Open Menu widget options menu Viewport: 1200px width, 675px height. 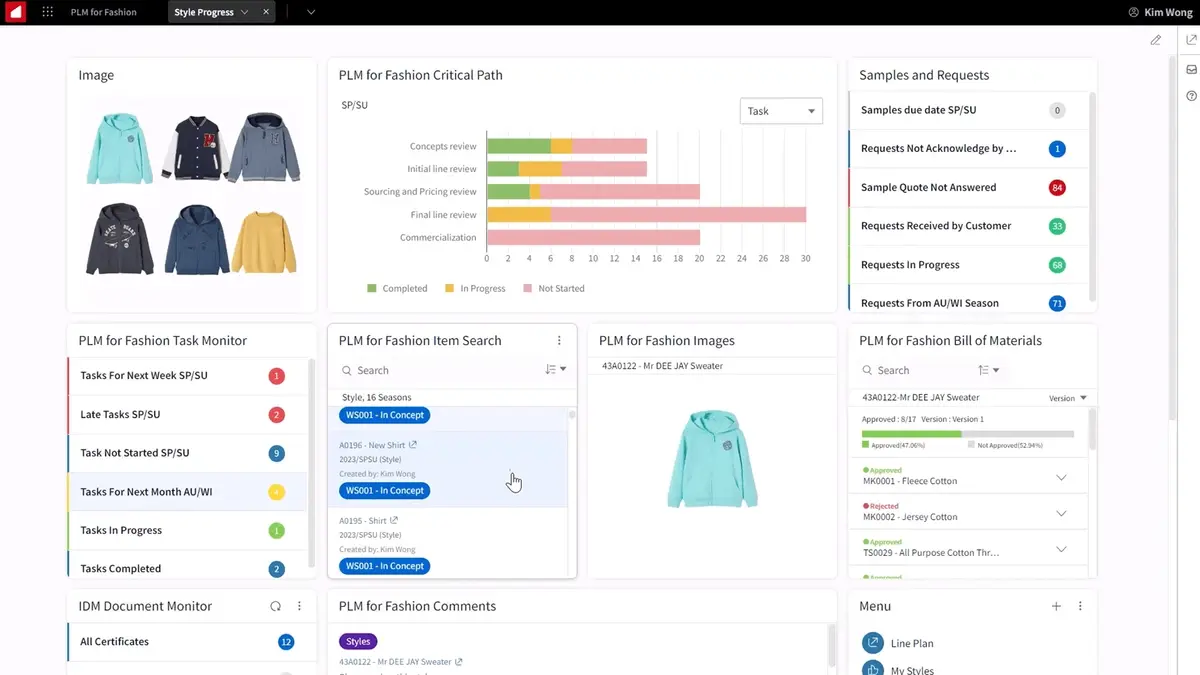tap(1080, 606)
